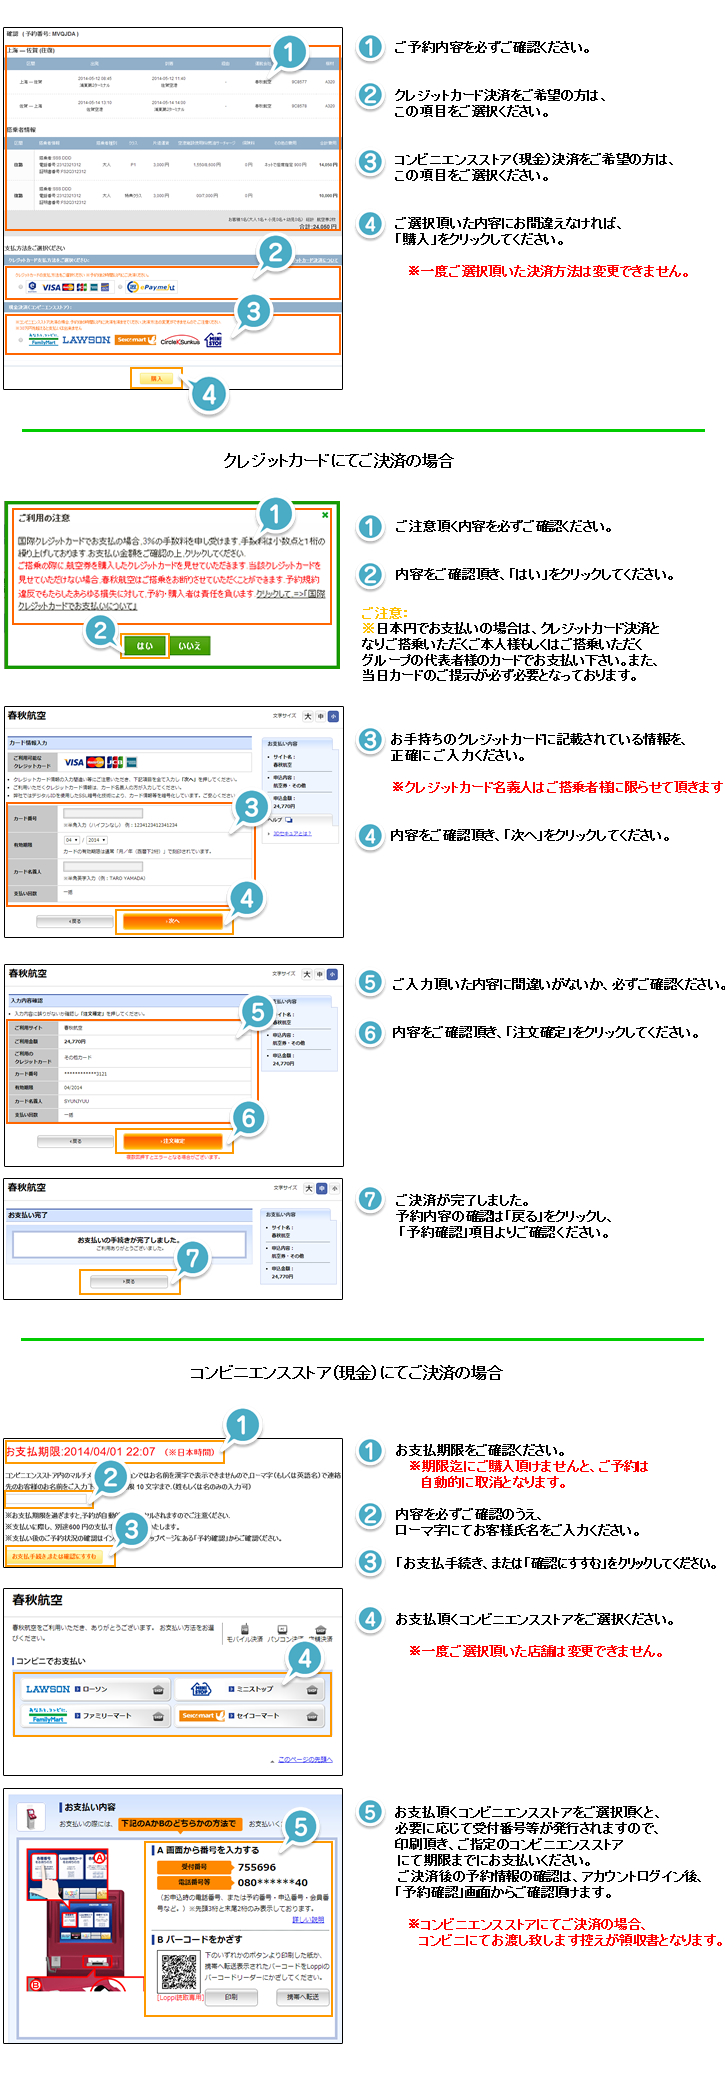
Task: Click the Seicomart logo in the cash payment row
Action: (135, 340)
